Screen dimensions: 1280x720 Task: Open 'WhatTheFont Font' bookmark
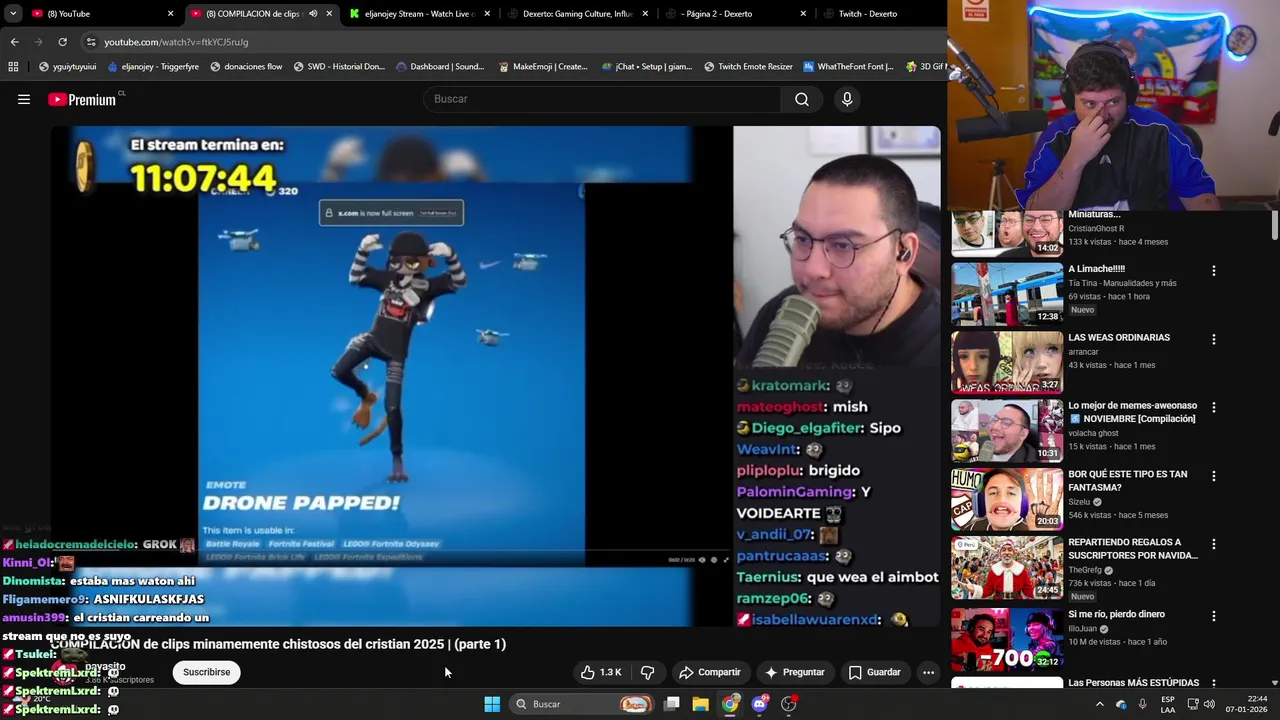coord(848,67)
